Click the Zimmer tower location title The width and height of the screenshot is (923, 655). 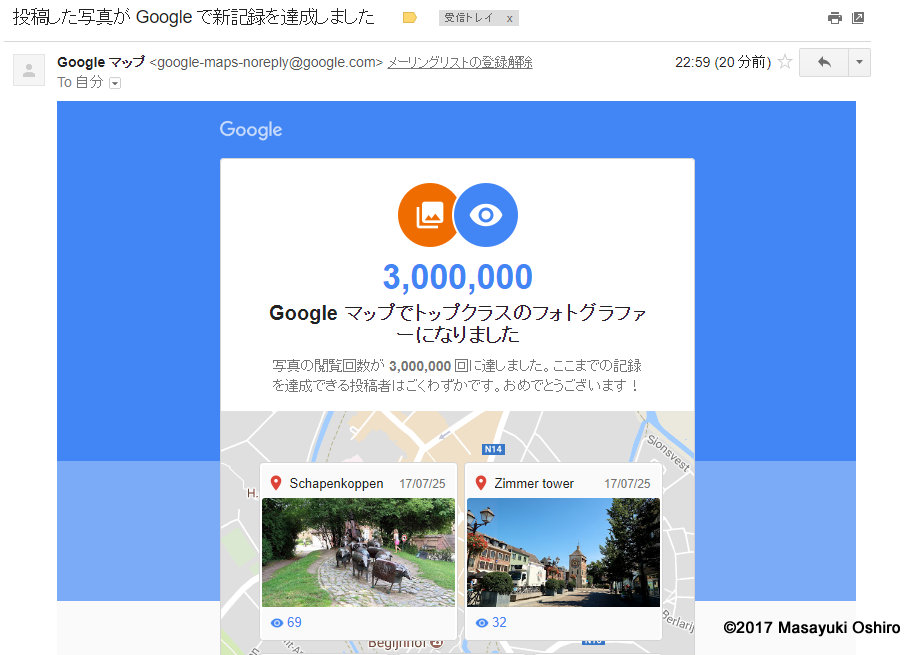[534, 484]
